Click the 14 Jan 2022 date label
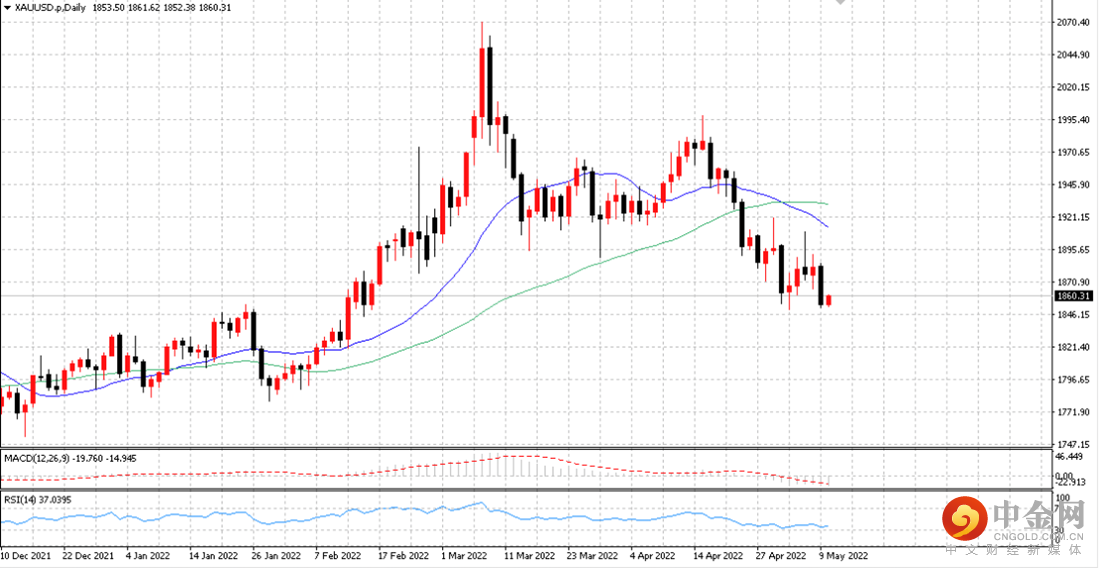 [212, 555]
